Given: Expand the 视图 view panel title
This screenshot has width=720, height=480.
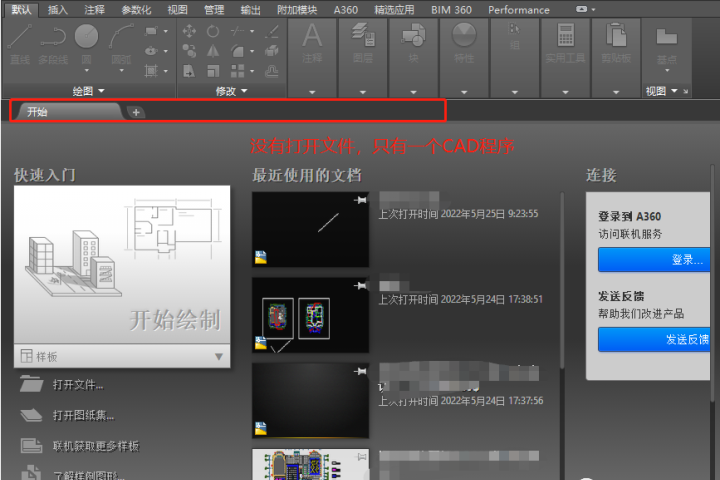Looking at the screenshot, I should (662, 91).
